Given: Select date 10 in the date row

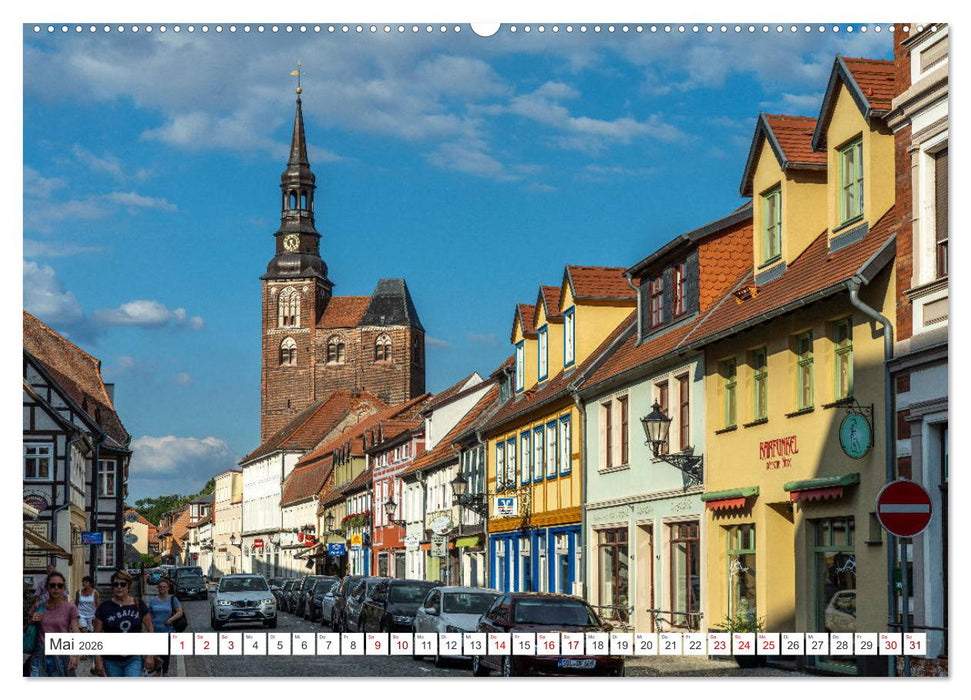Looking at the screenshot, I should pyautogui.click(x=403, y=644).
